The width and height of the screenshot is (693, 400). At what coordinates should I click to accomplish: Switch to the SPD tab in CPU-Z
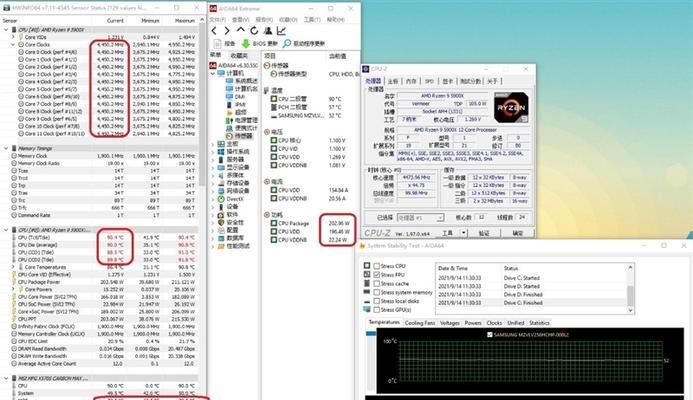(x=429, y=81)
